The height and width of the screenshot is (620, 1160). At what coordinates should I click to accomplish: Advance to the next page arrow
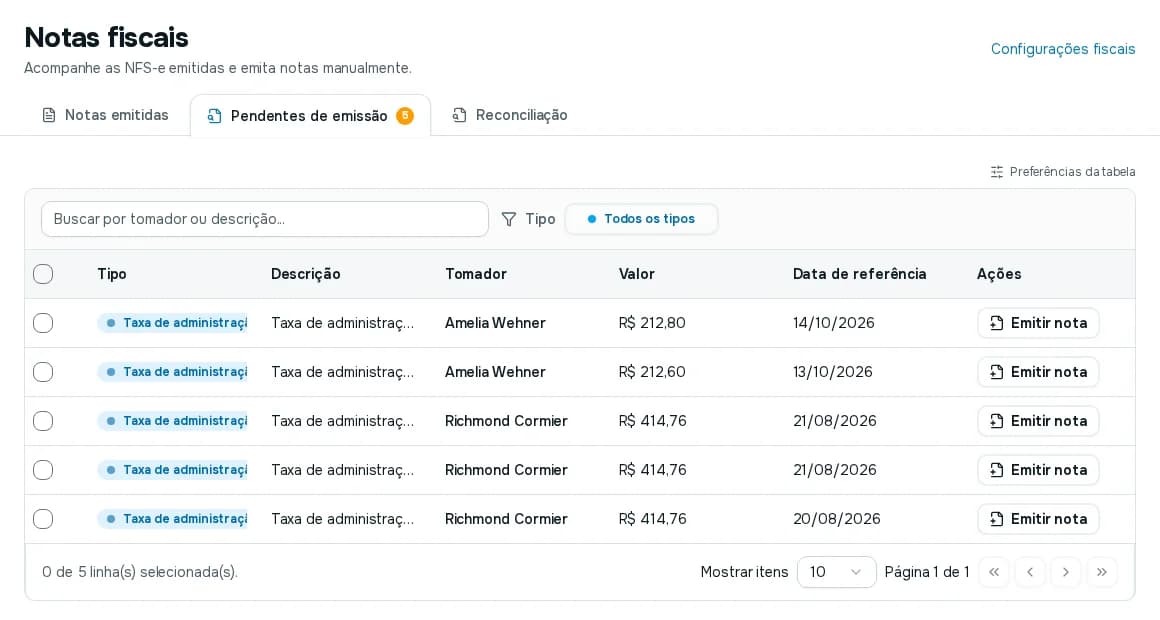tap(1066, 572)
